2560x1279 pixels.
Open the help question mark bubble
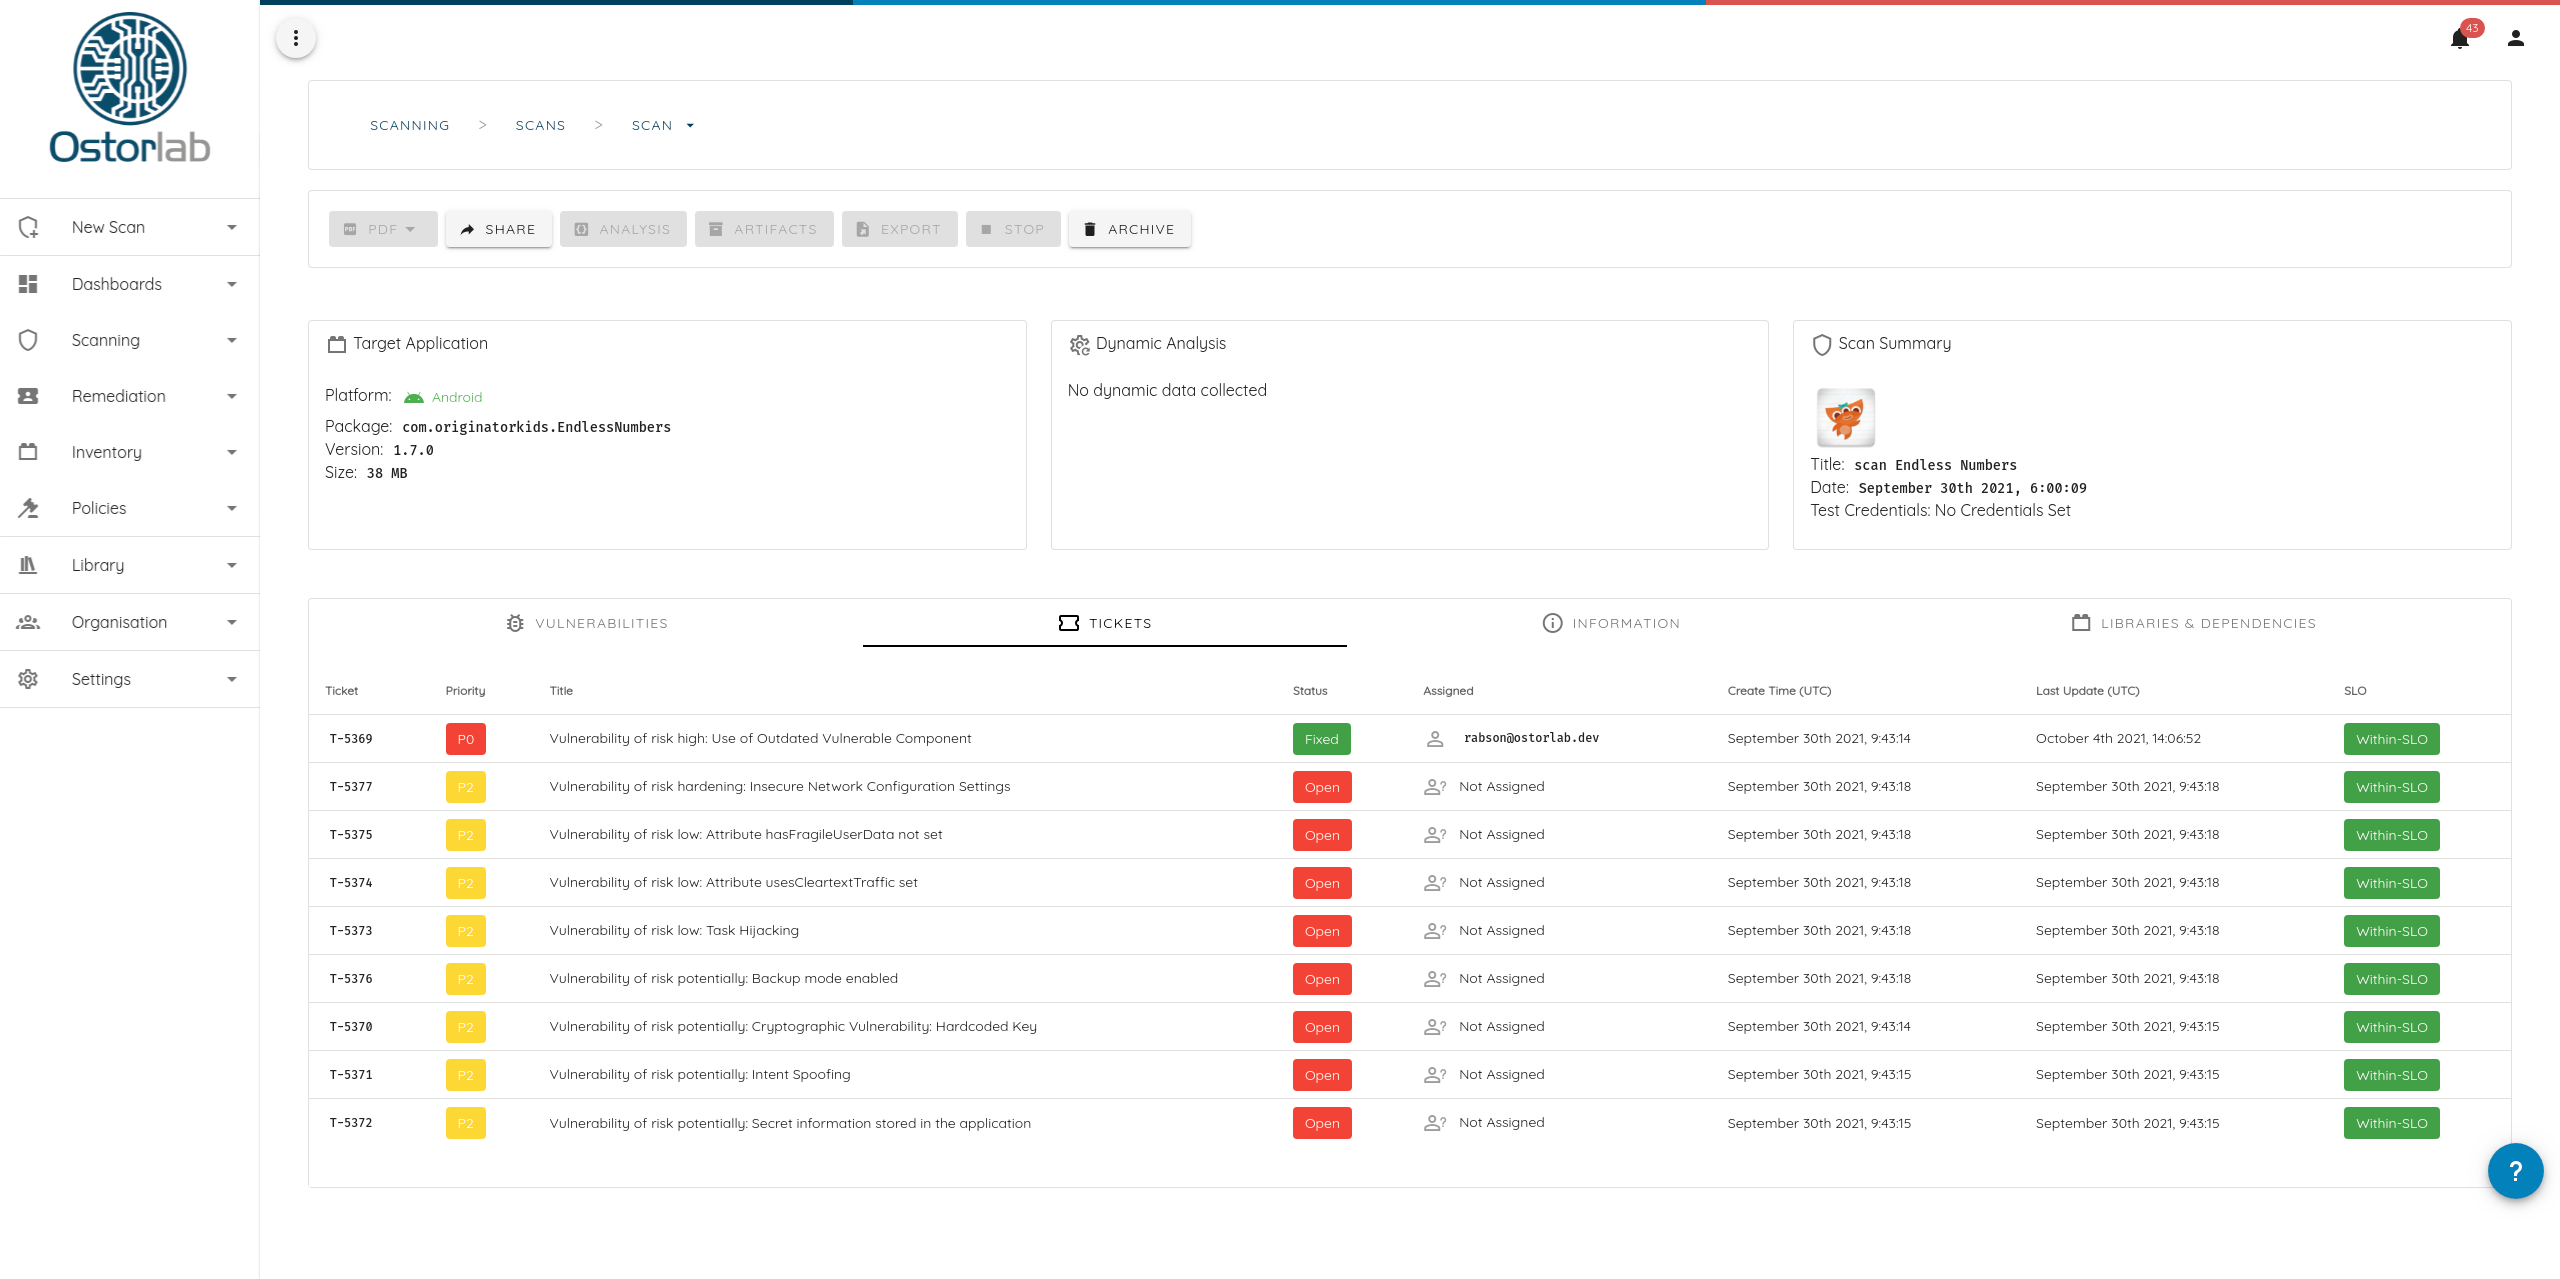point(2515,1171)
